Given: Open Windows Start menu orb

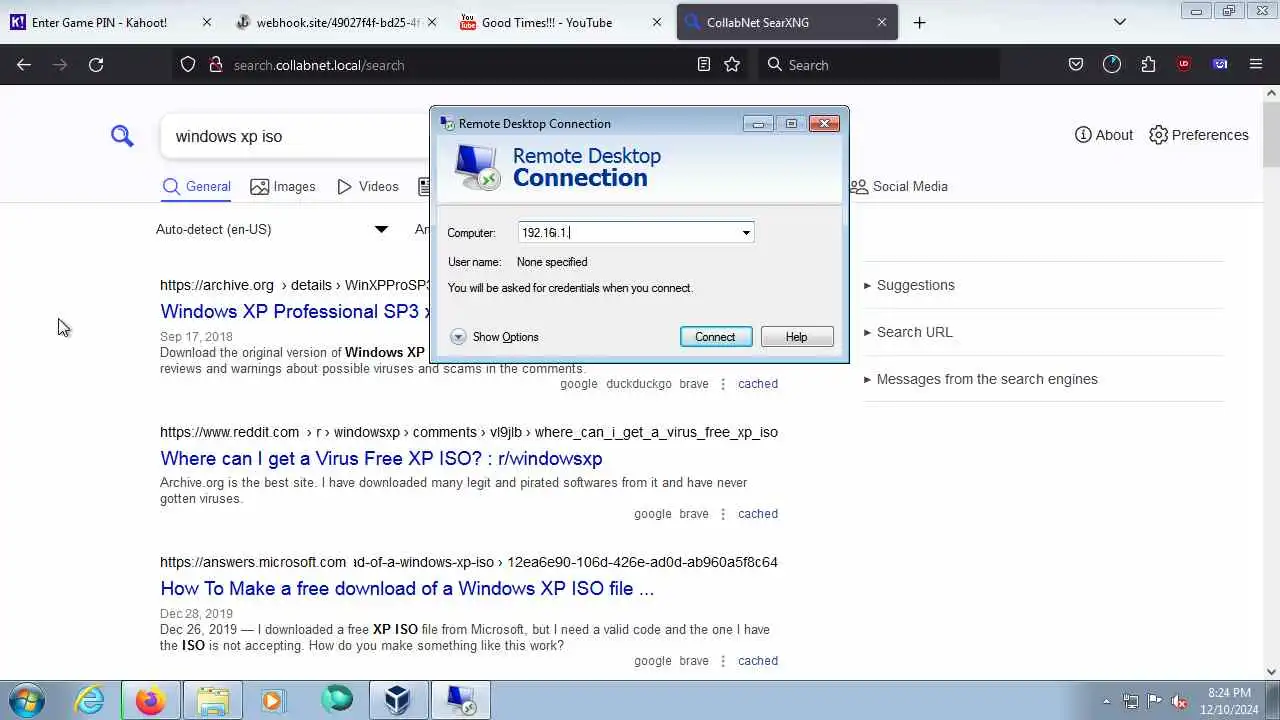Looking at the screenshot, I should [27, 700].
